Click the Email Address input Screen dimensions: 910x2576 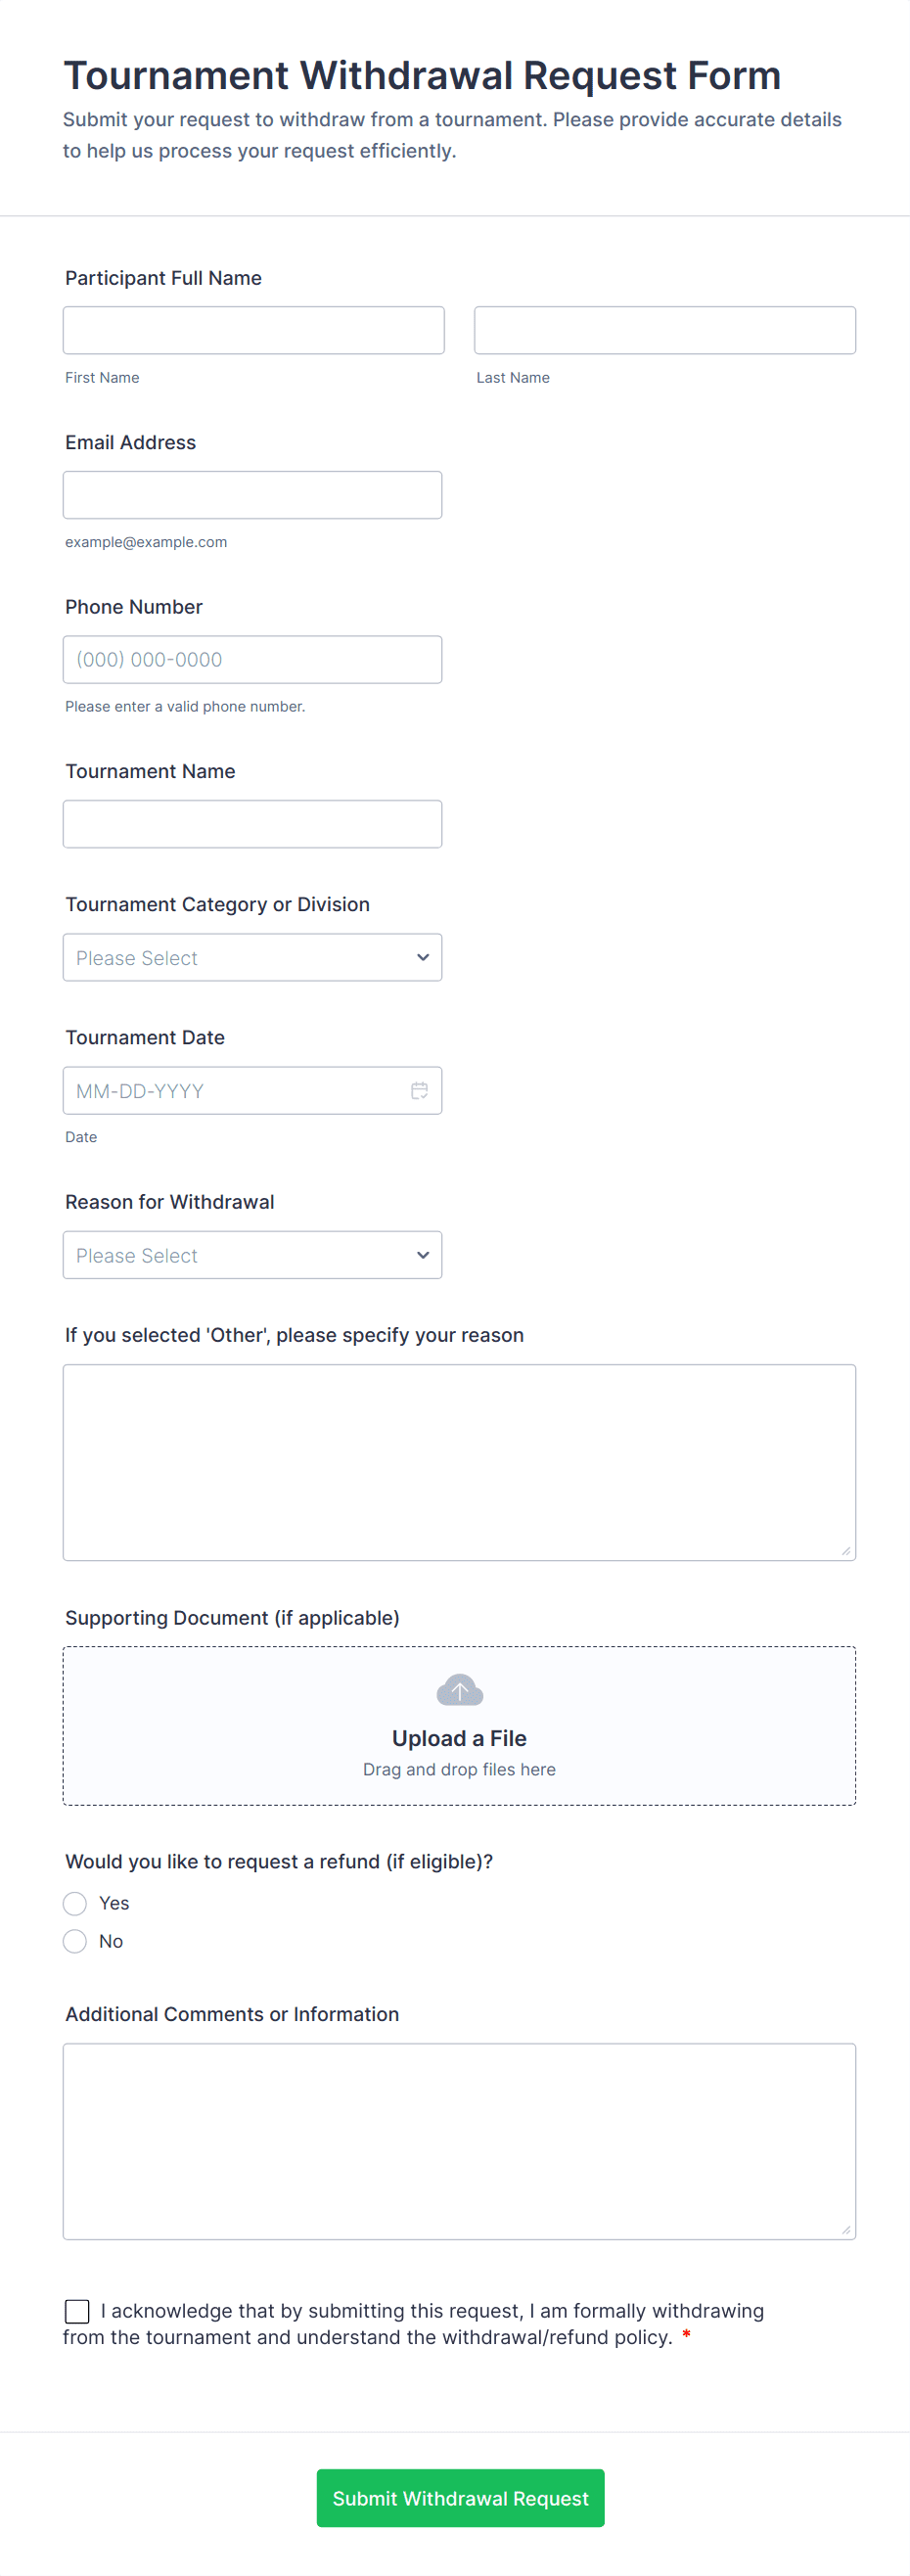tap(252, 495)
